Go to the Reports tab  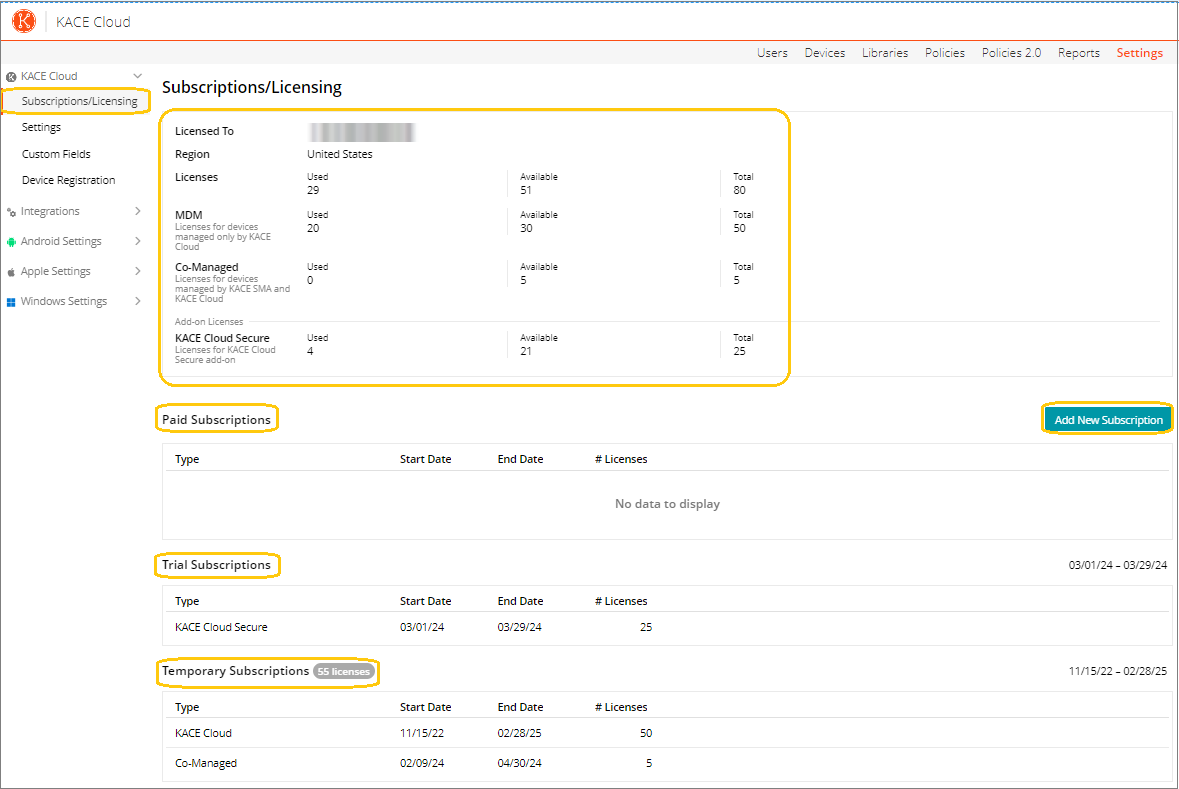[1078, 53]
